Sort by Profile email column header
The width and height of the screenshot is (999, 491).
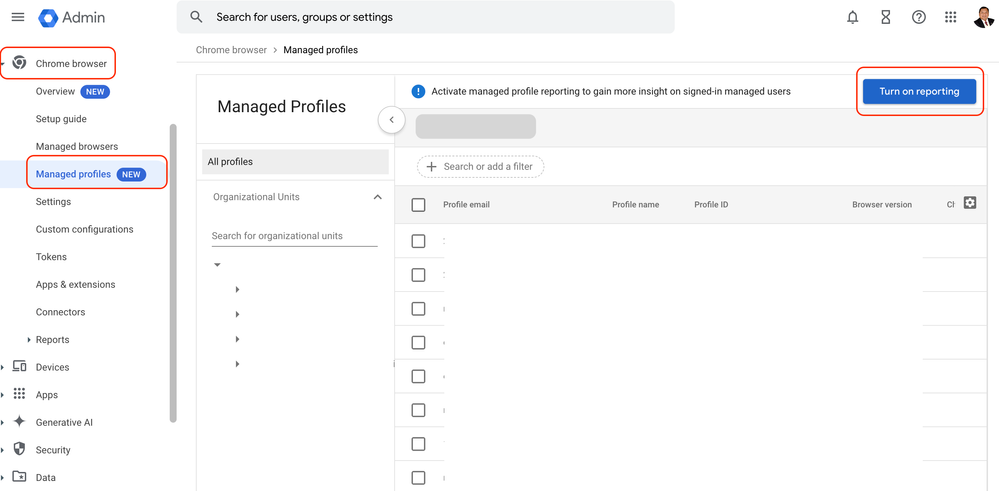(466, 204)
